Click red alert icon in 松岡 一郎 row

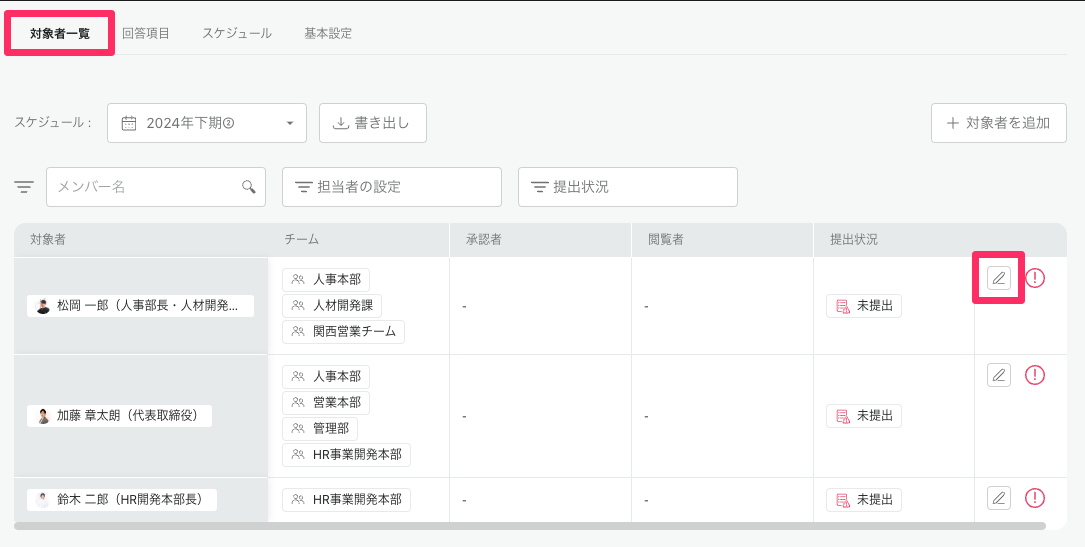click(1035, 278)
